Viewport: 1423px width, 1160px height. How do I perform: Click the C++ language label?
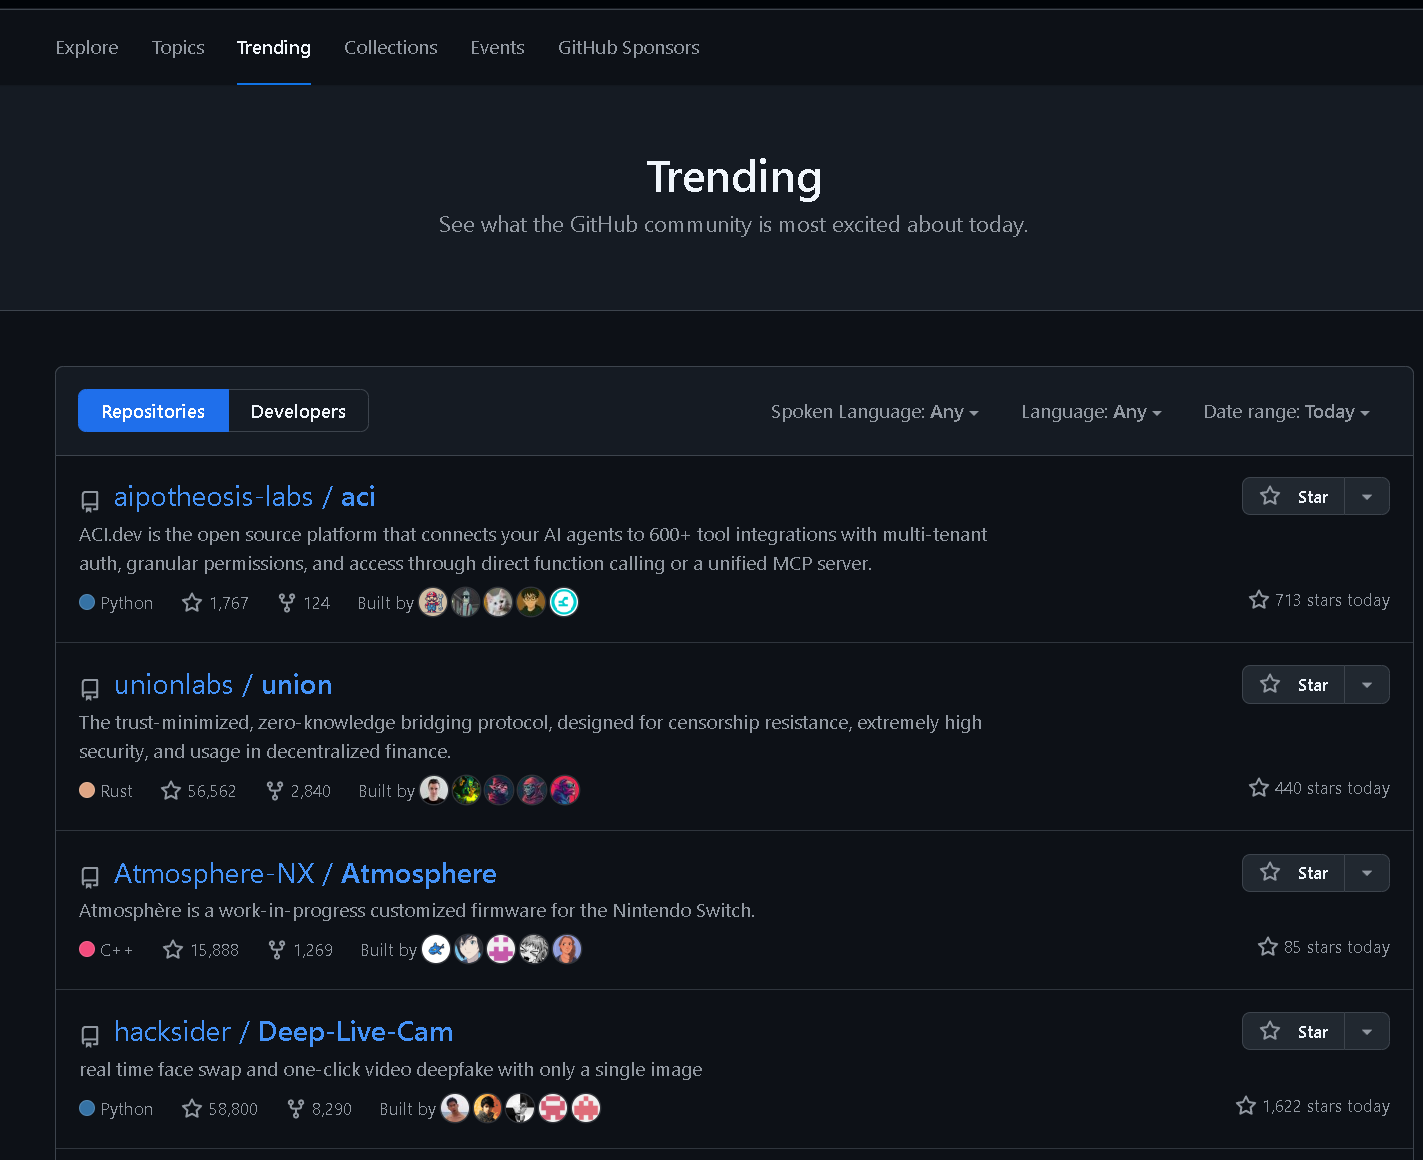click(106, 950)
